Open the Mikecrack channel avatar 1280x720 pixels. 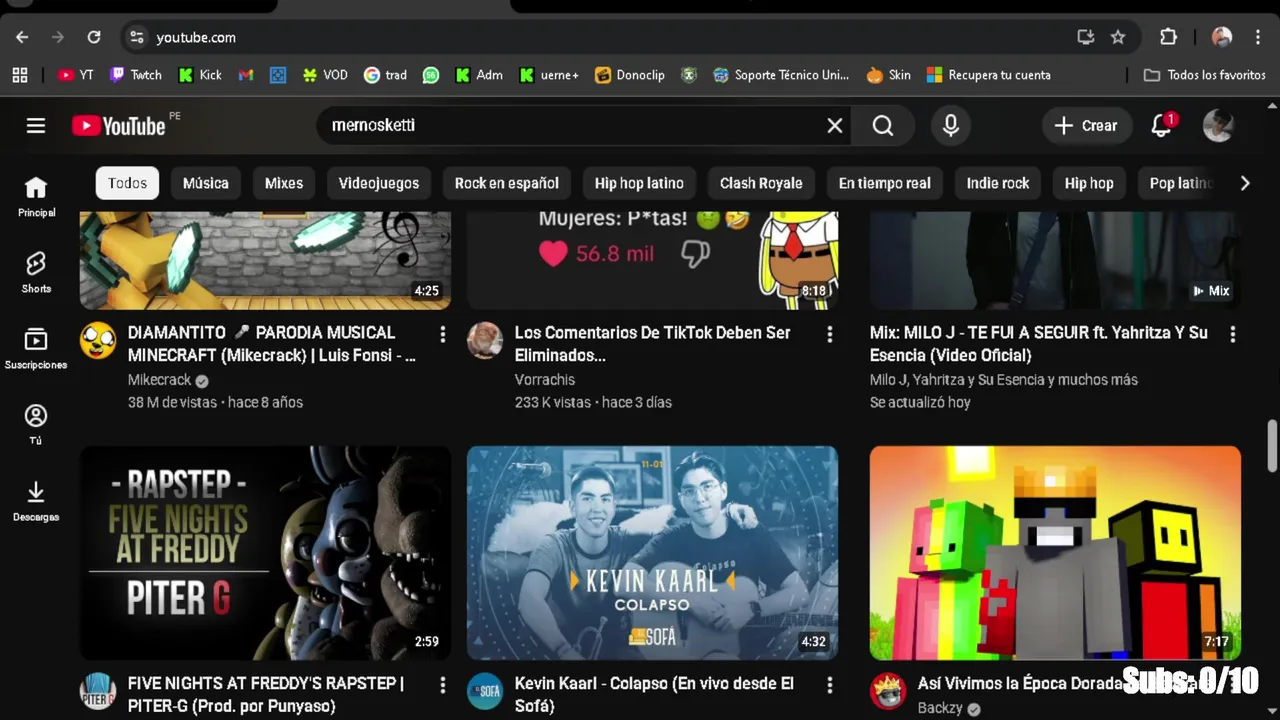click(x=98, y=340)
